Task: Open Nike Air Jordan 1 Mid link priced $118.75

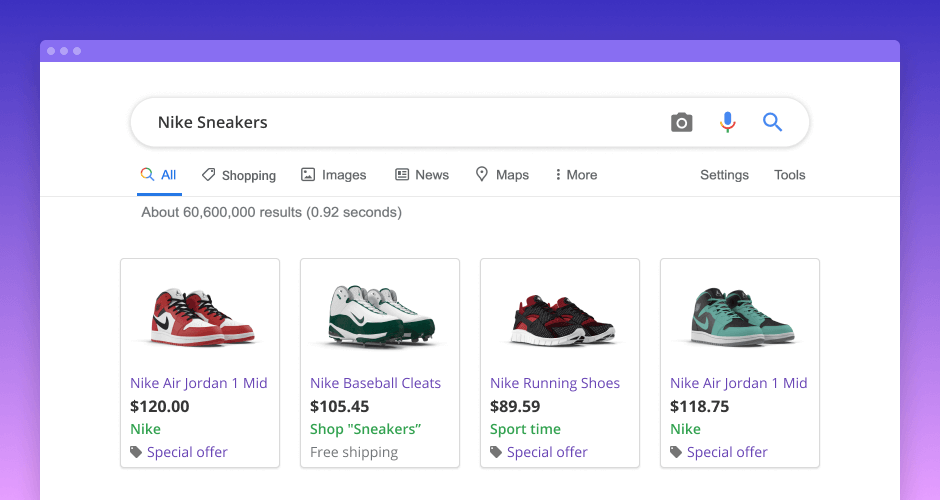Action: [739, 383]
